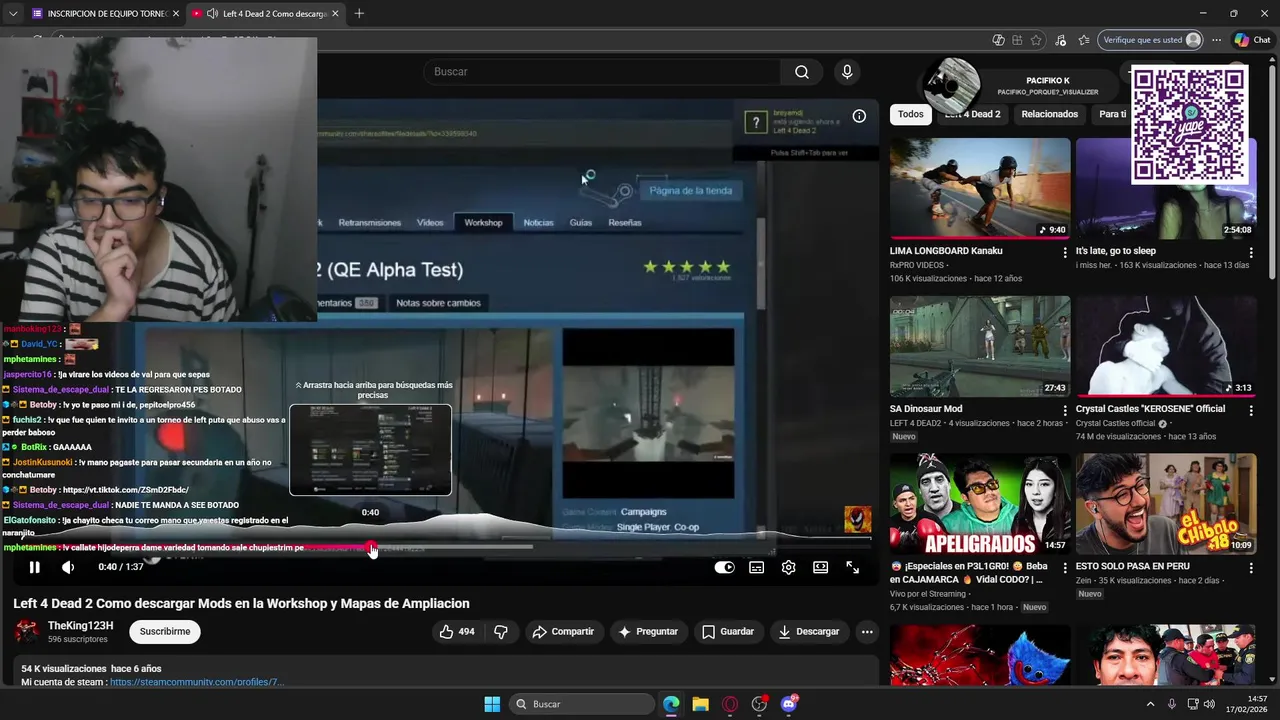This screenshot has height=720, width=1280.
Task: Open Crystal Castles KEROSENE thumbnail
Action: 1166,346
